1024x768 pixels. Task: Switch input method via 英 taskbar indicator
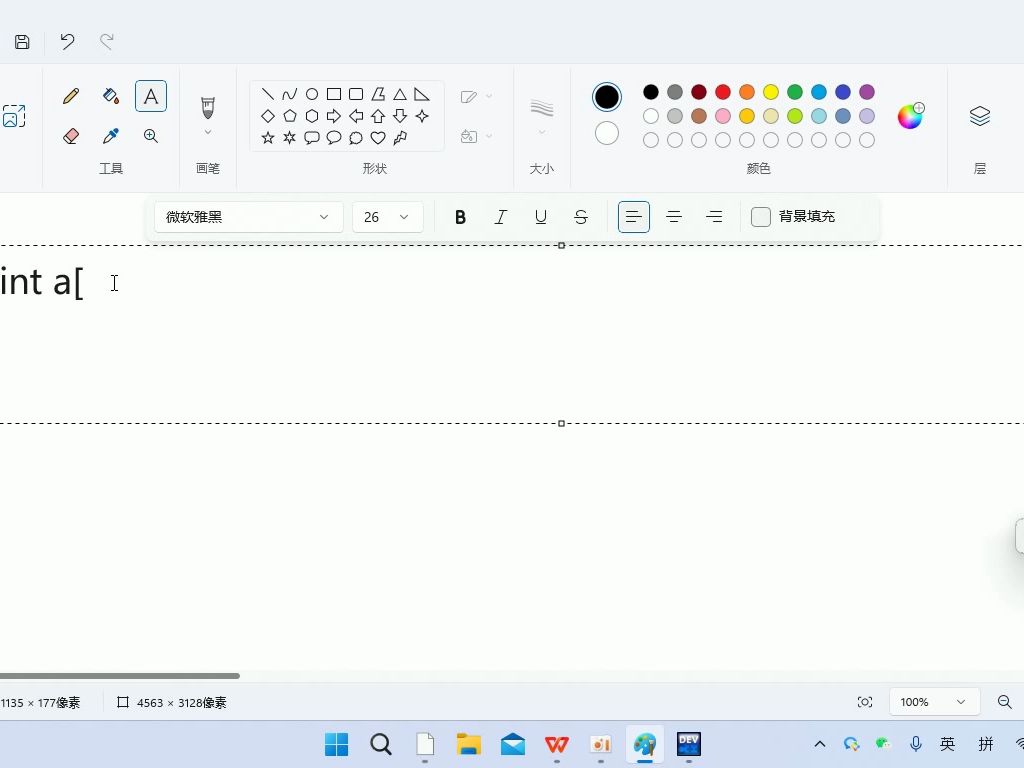[946, 744]
